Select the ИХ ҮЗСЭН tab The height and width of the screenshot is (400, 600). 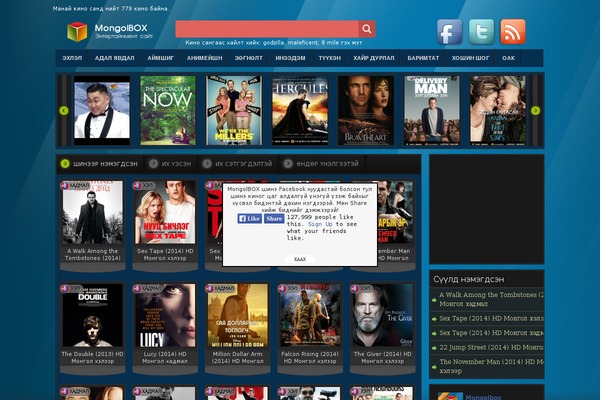pos(170,164)
